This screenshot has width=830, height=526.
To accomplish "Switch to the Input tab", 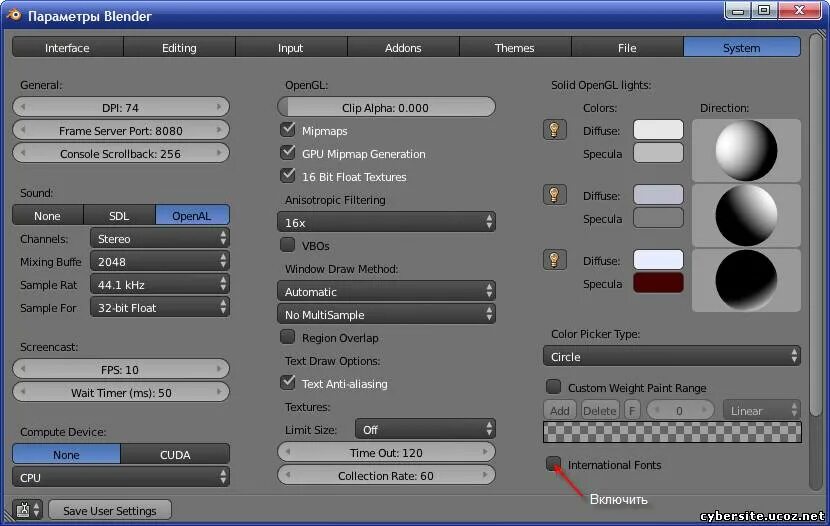I will (291, 47).
